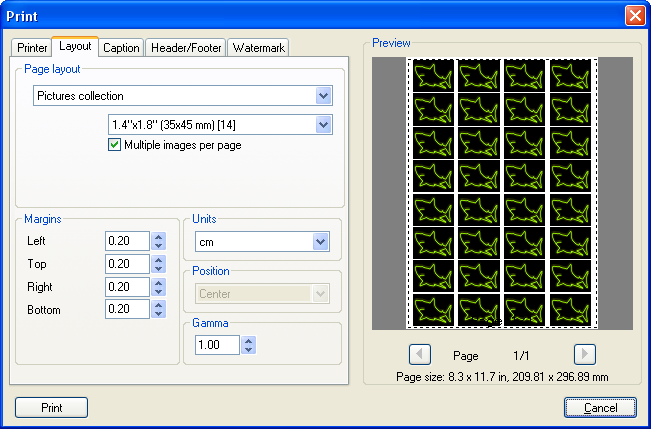Click top-left shark thumbnail in preview

point(431,74)
